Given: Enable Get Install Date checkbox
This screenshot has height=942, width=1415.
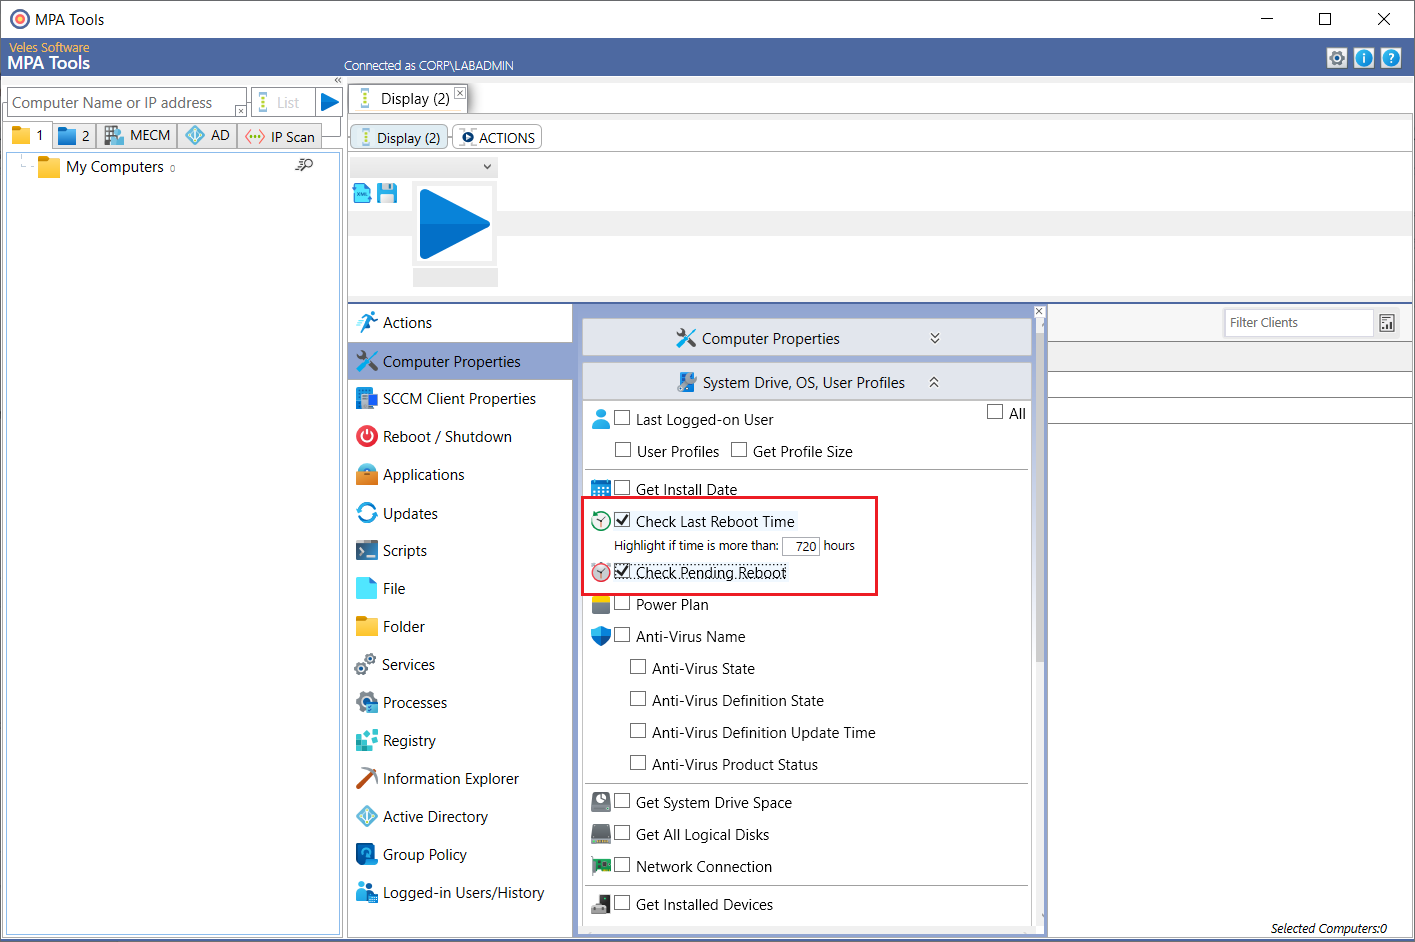Looking at the screenshot, I should [x=622, y=488].
